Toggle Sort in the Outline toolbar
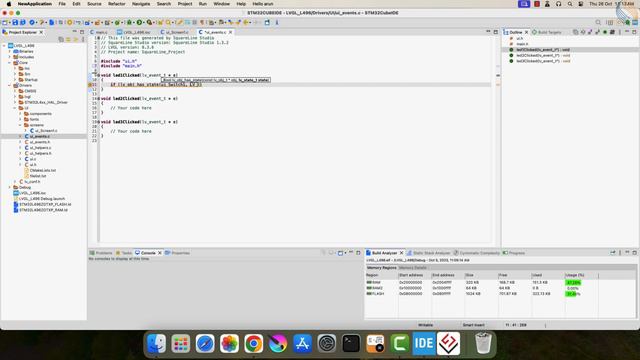640x360 pixels. pos(583,32)
